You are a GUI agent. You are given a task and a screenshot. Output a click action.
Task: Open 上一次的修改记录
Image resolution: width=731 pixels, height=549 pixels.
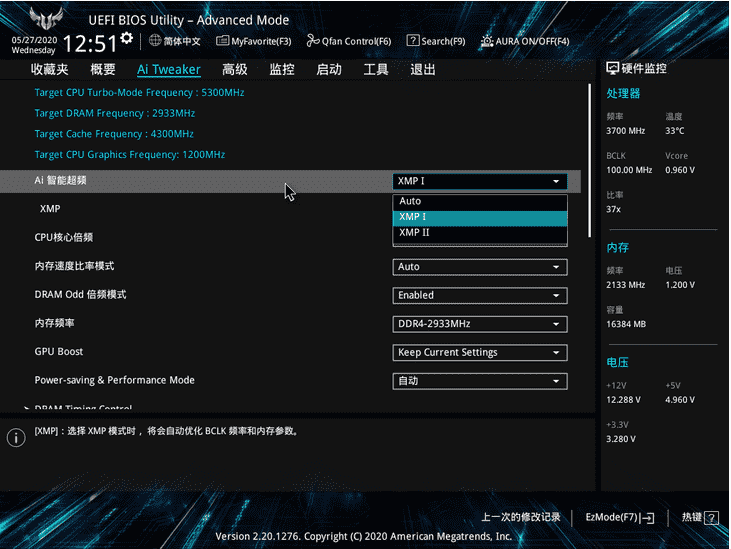(x=520, y=517)
